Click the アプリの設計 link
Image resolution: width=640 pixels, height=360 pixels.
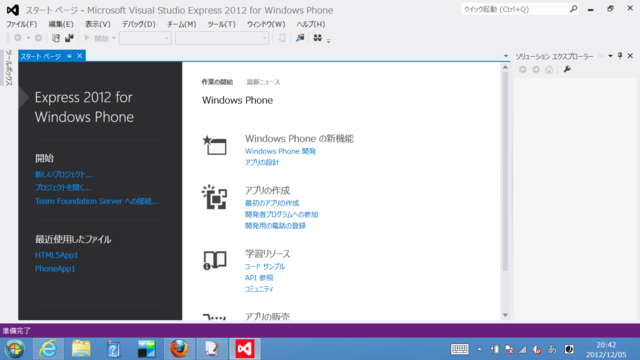coord(262,162)
